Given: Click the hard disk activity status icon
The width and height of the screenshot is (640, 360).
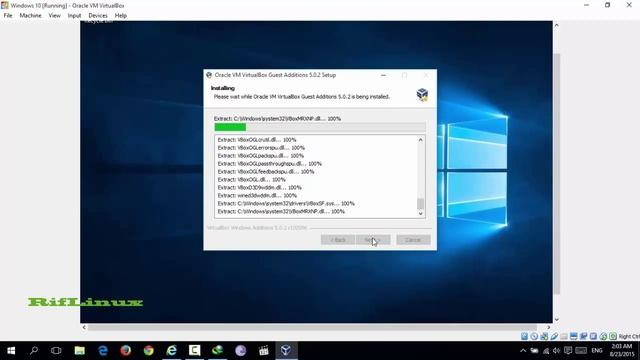Looking at the screenshot, I should pyautogui.click(x=524, y=336).
